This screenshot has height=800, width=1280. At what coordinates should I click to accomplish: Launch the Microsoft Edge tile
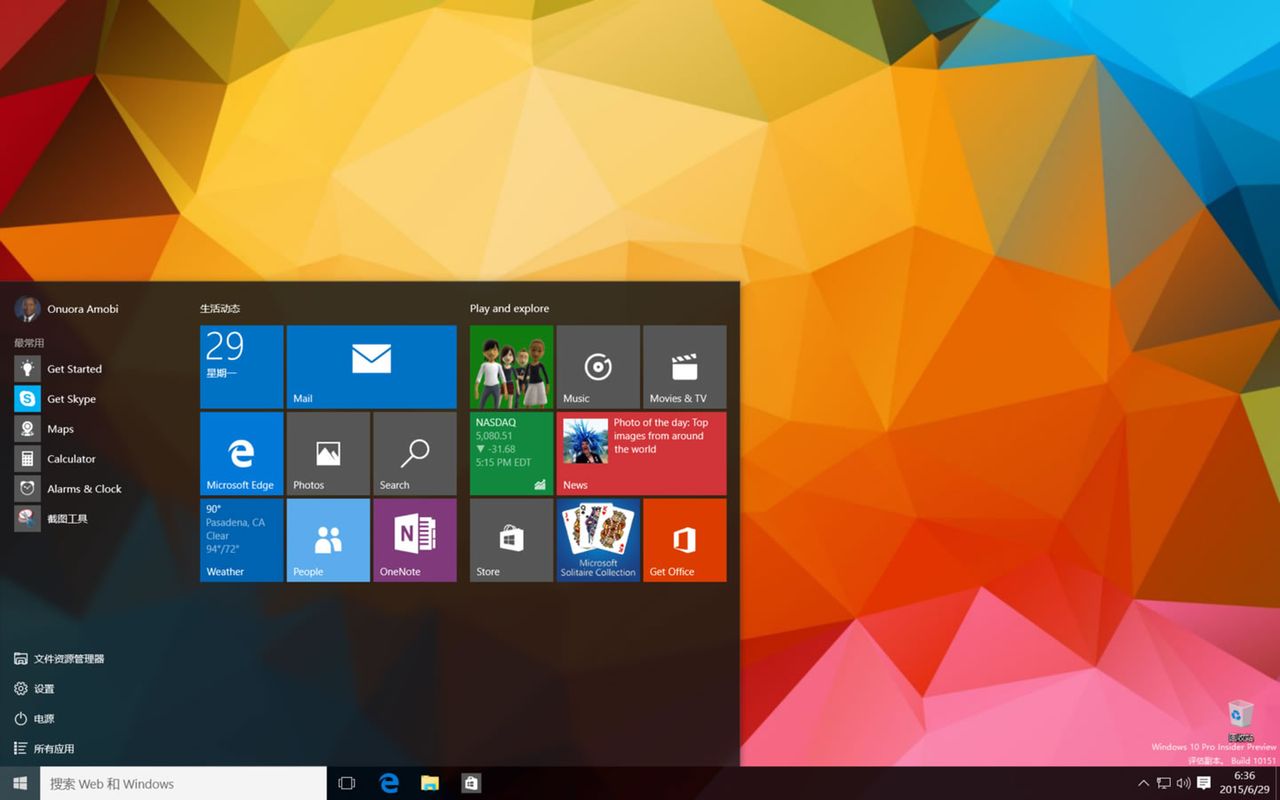click(241, 453)
